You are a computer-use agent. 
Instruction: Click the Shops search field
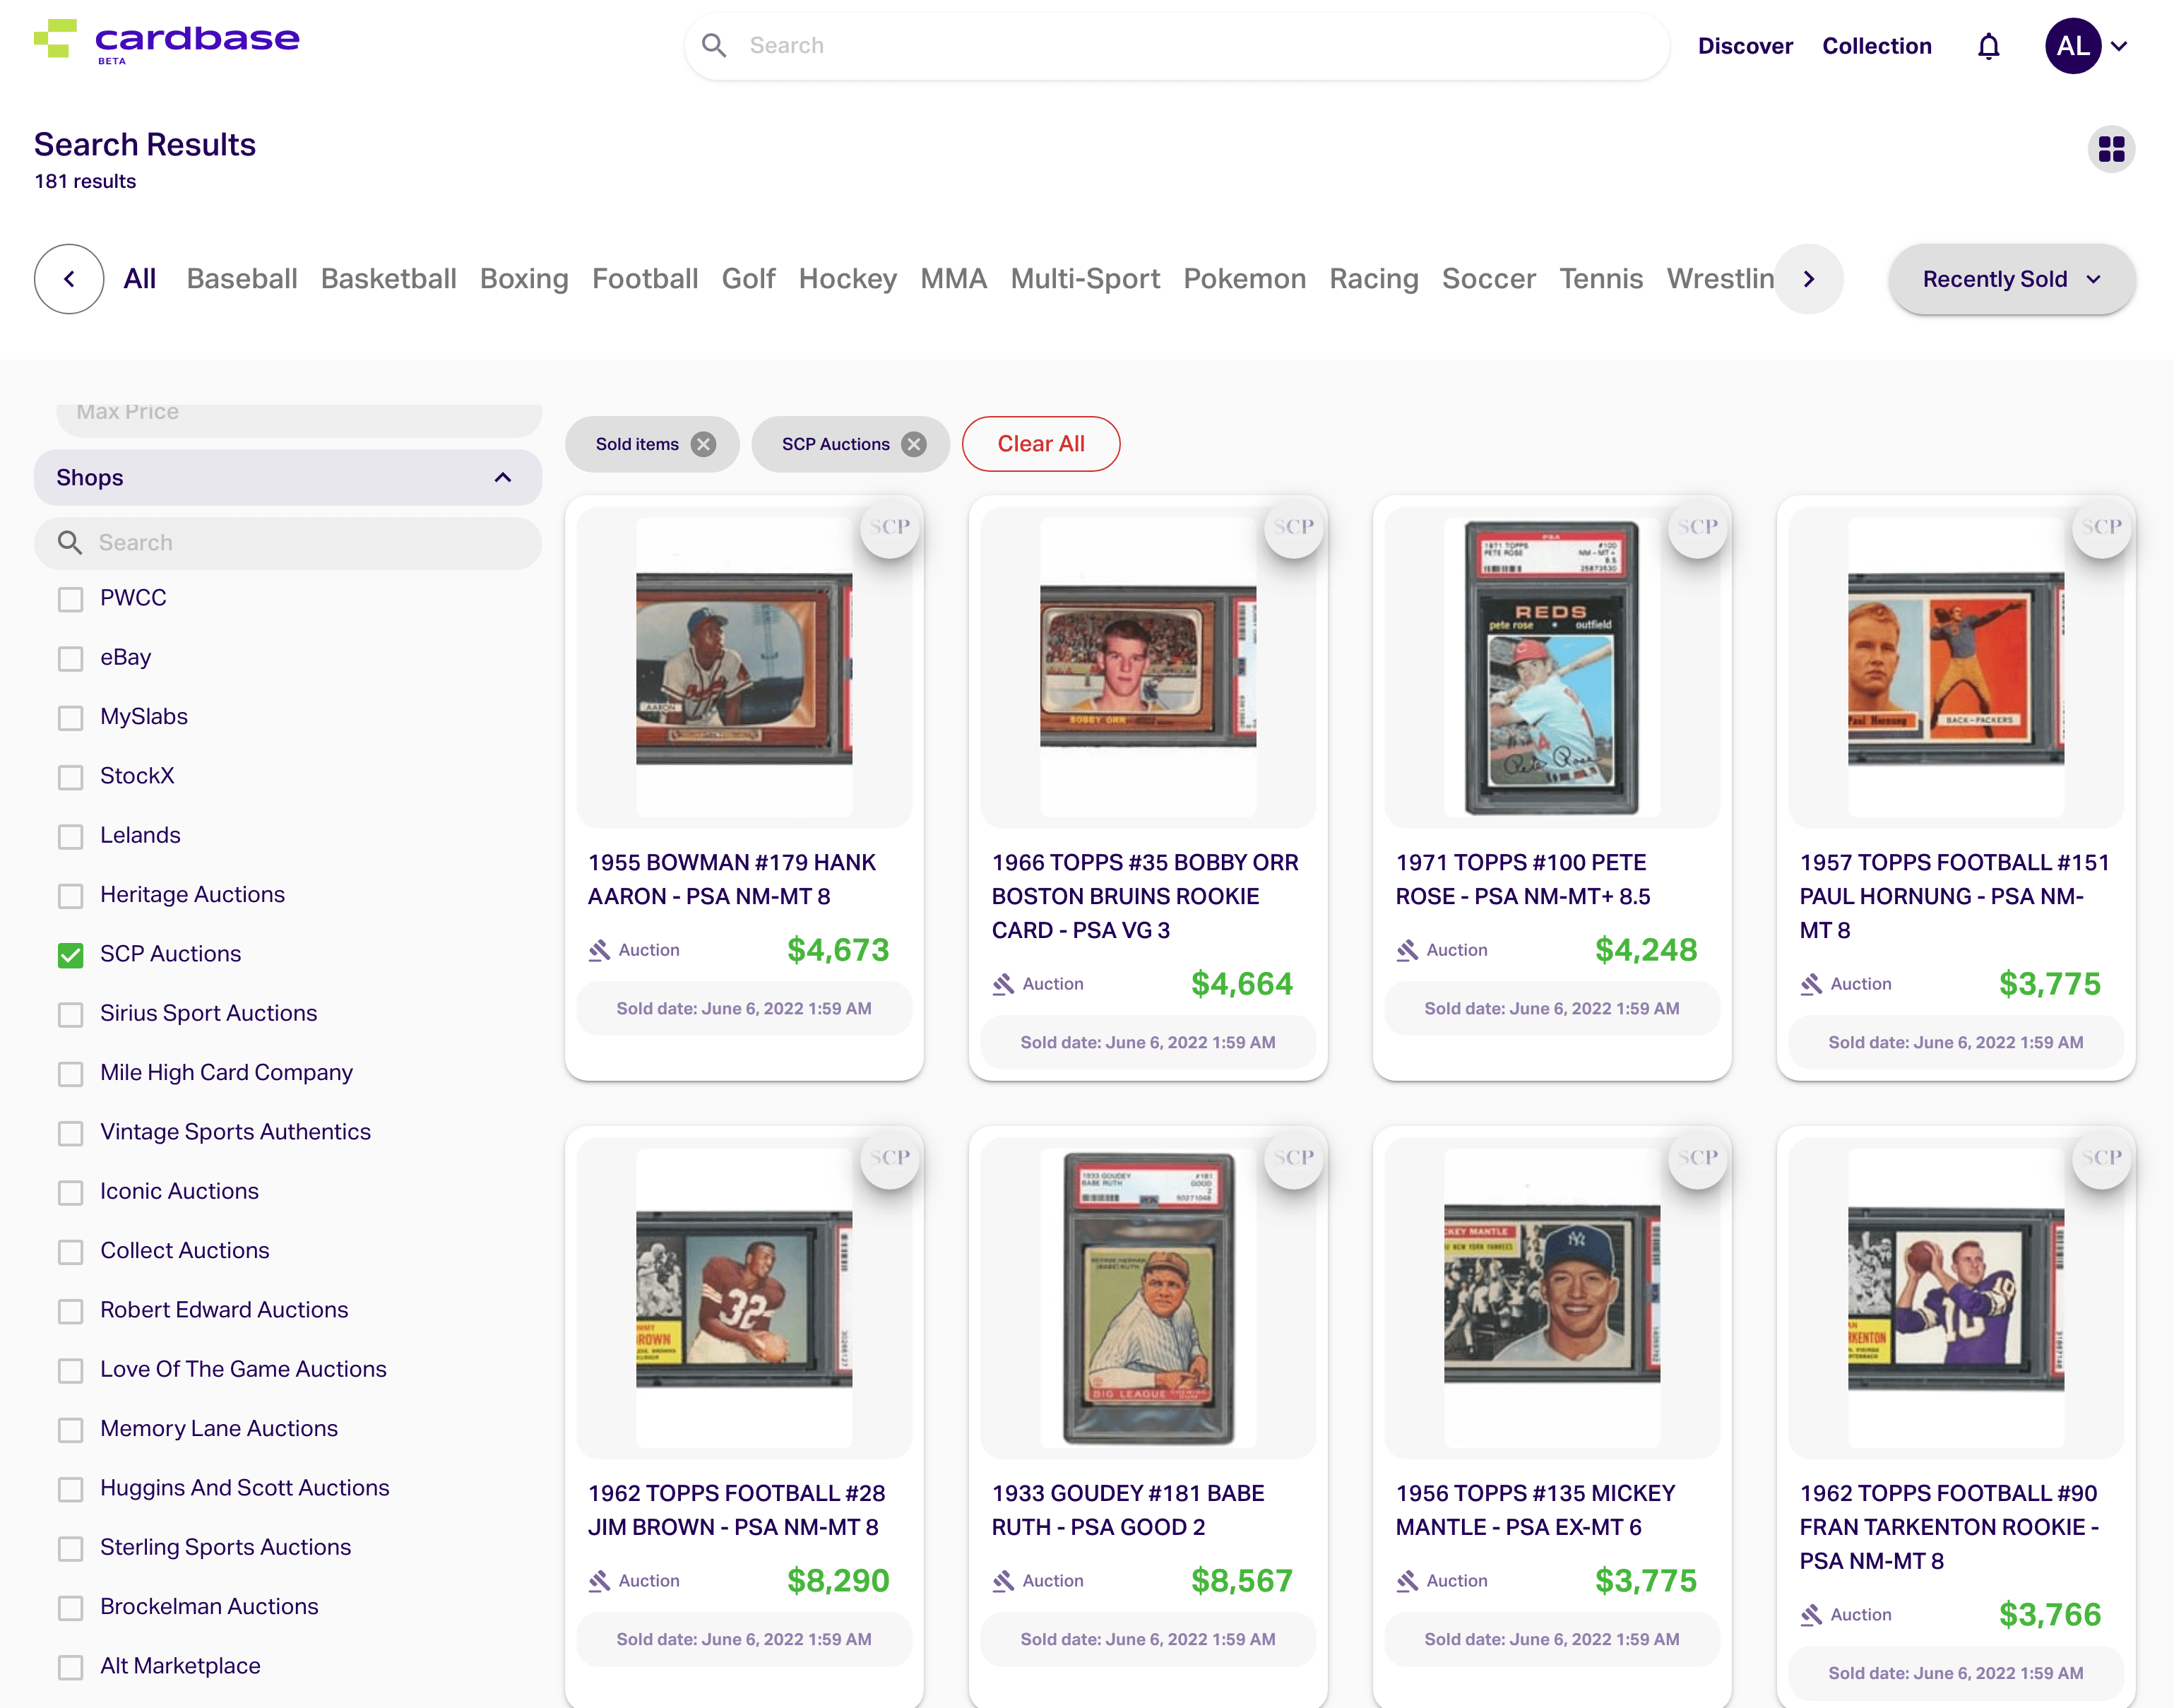coord(288,543)
